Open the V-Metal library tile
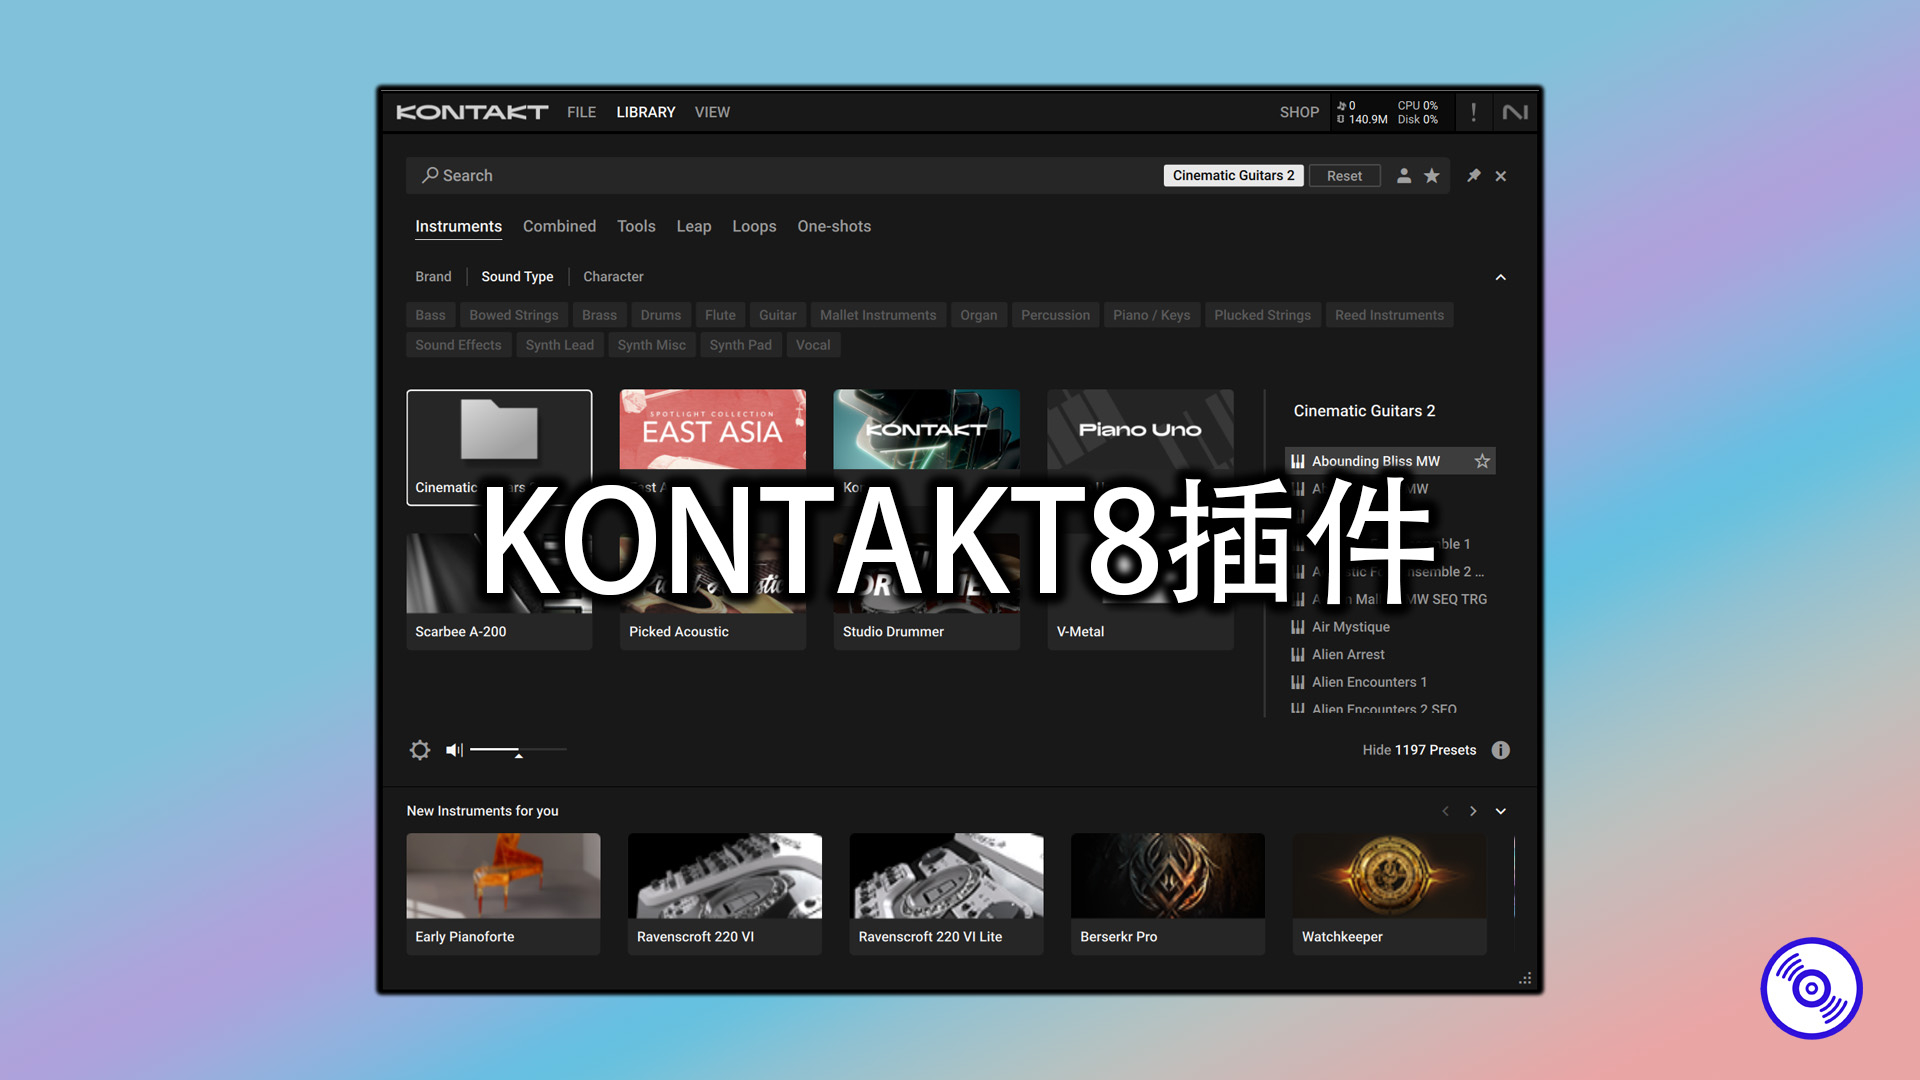 click(1140, 591)
